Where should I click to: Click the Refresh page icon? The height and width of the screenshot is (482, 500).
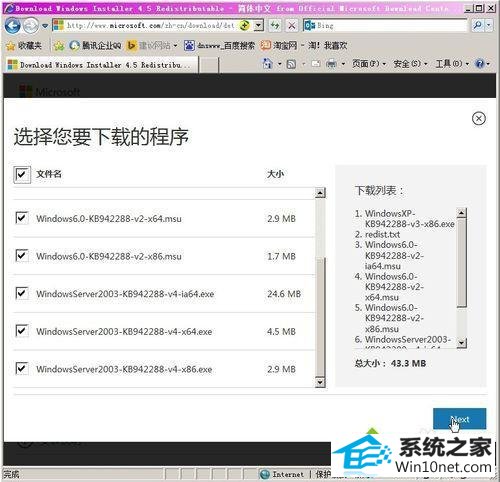click(275, 25)
